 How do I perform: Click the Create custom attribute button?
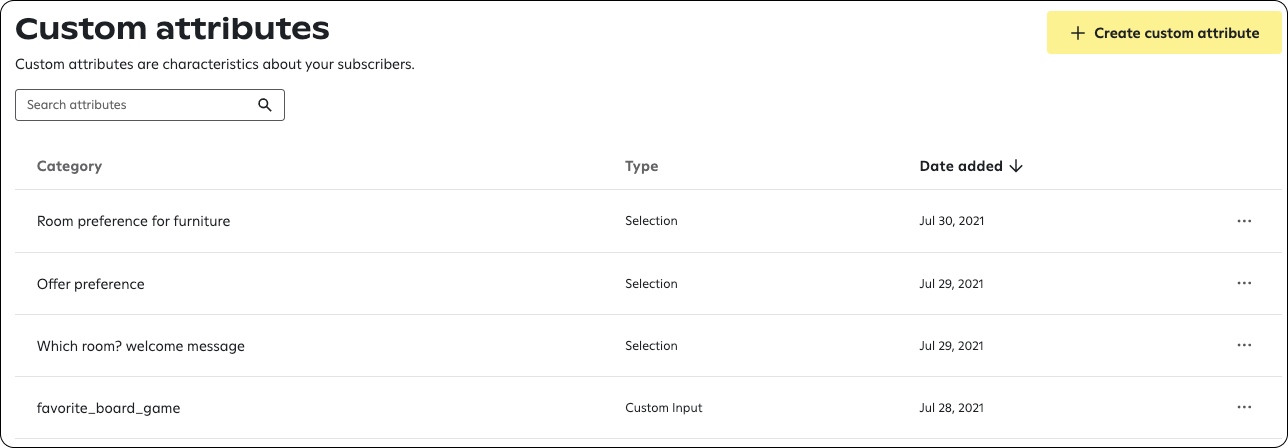point(1164,33)
